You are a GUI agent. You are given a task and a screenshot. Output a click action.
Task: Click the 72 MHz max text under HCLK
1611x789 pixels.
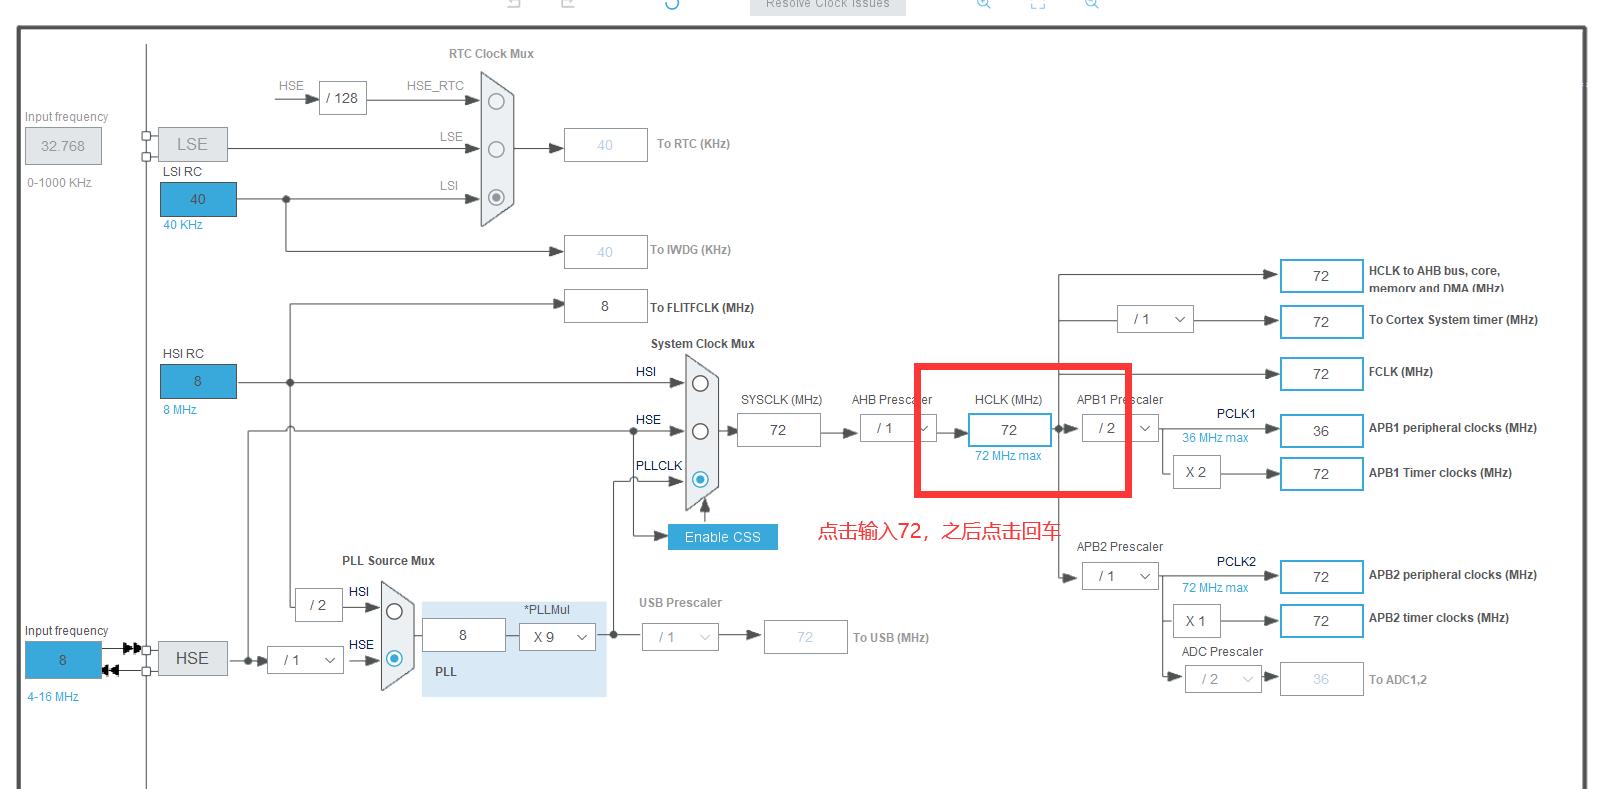pyautogui.click(x=1008, y=456)
